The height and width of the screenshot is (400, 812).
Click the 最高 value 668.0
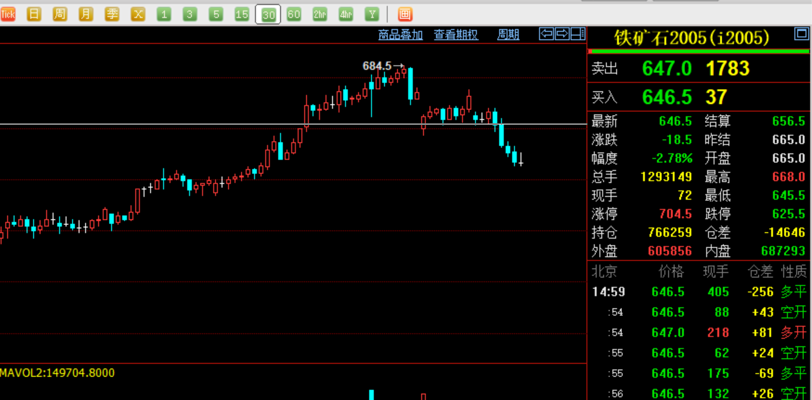pyautogui.click(x=789, y=177)
